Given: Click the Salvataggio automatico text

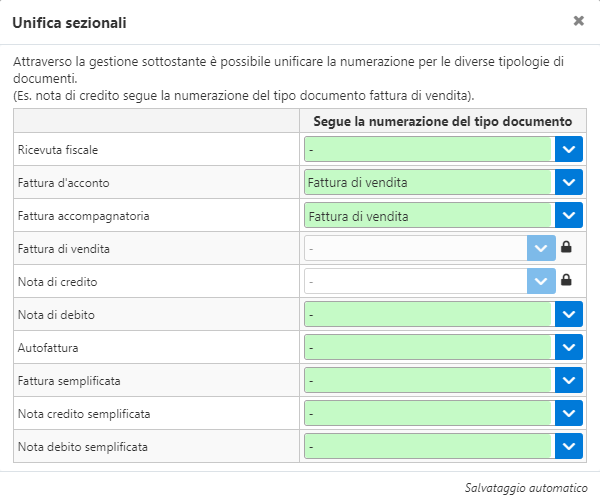Looking at the screenshot, I should (526, 488).
